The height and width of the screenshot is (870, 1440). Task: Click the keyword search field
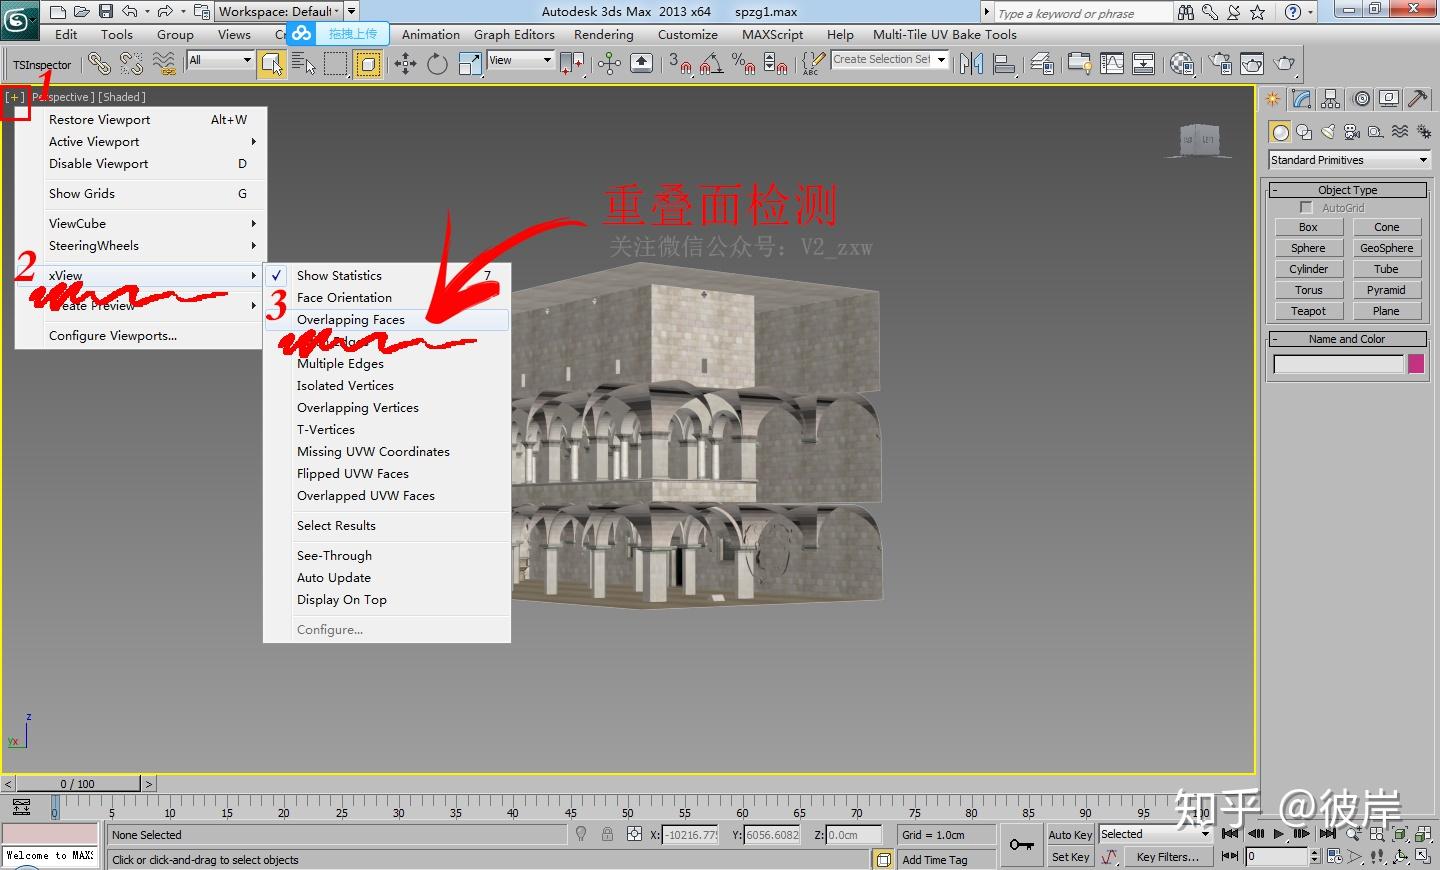(x=1082, y=12)
